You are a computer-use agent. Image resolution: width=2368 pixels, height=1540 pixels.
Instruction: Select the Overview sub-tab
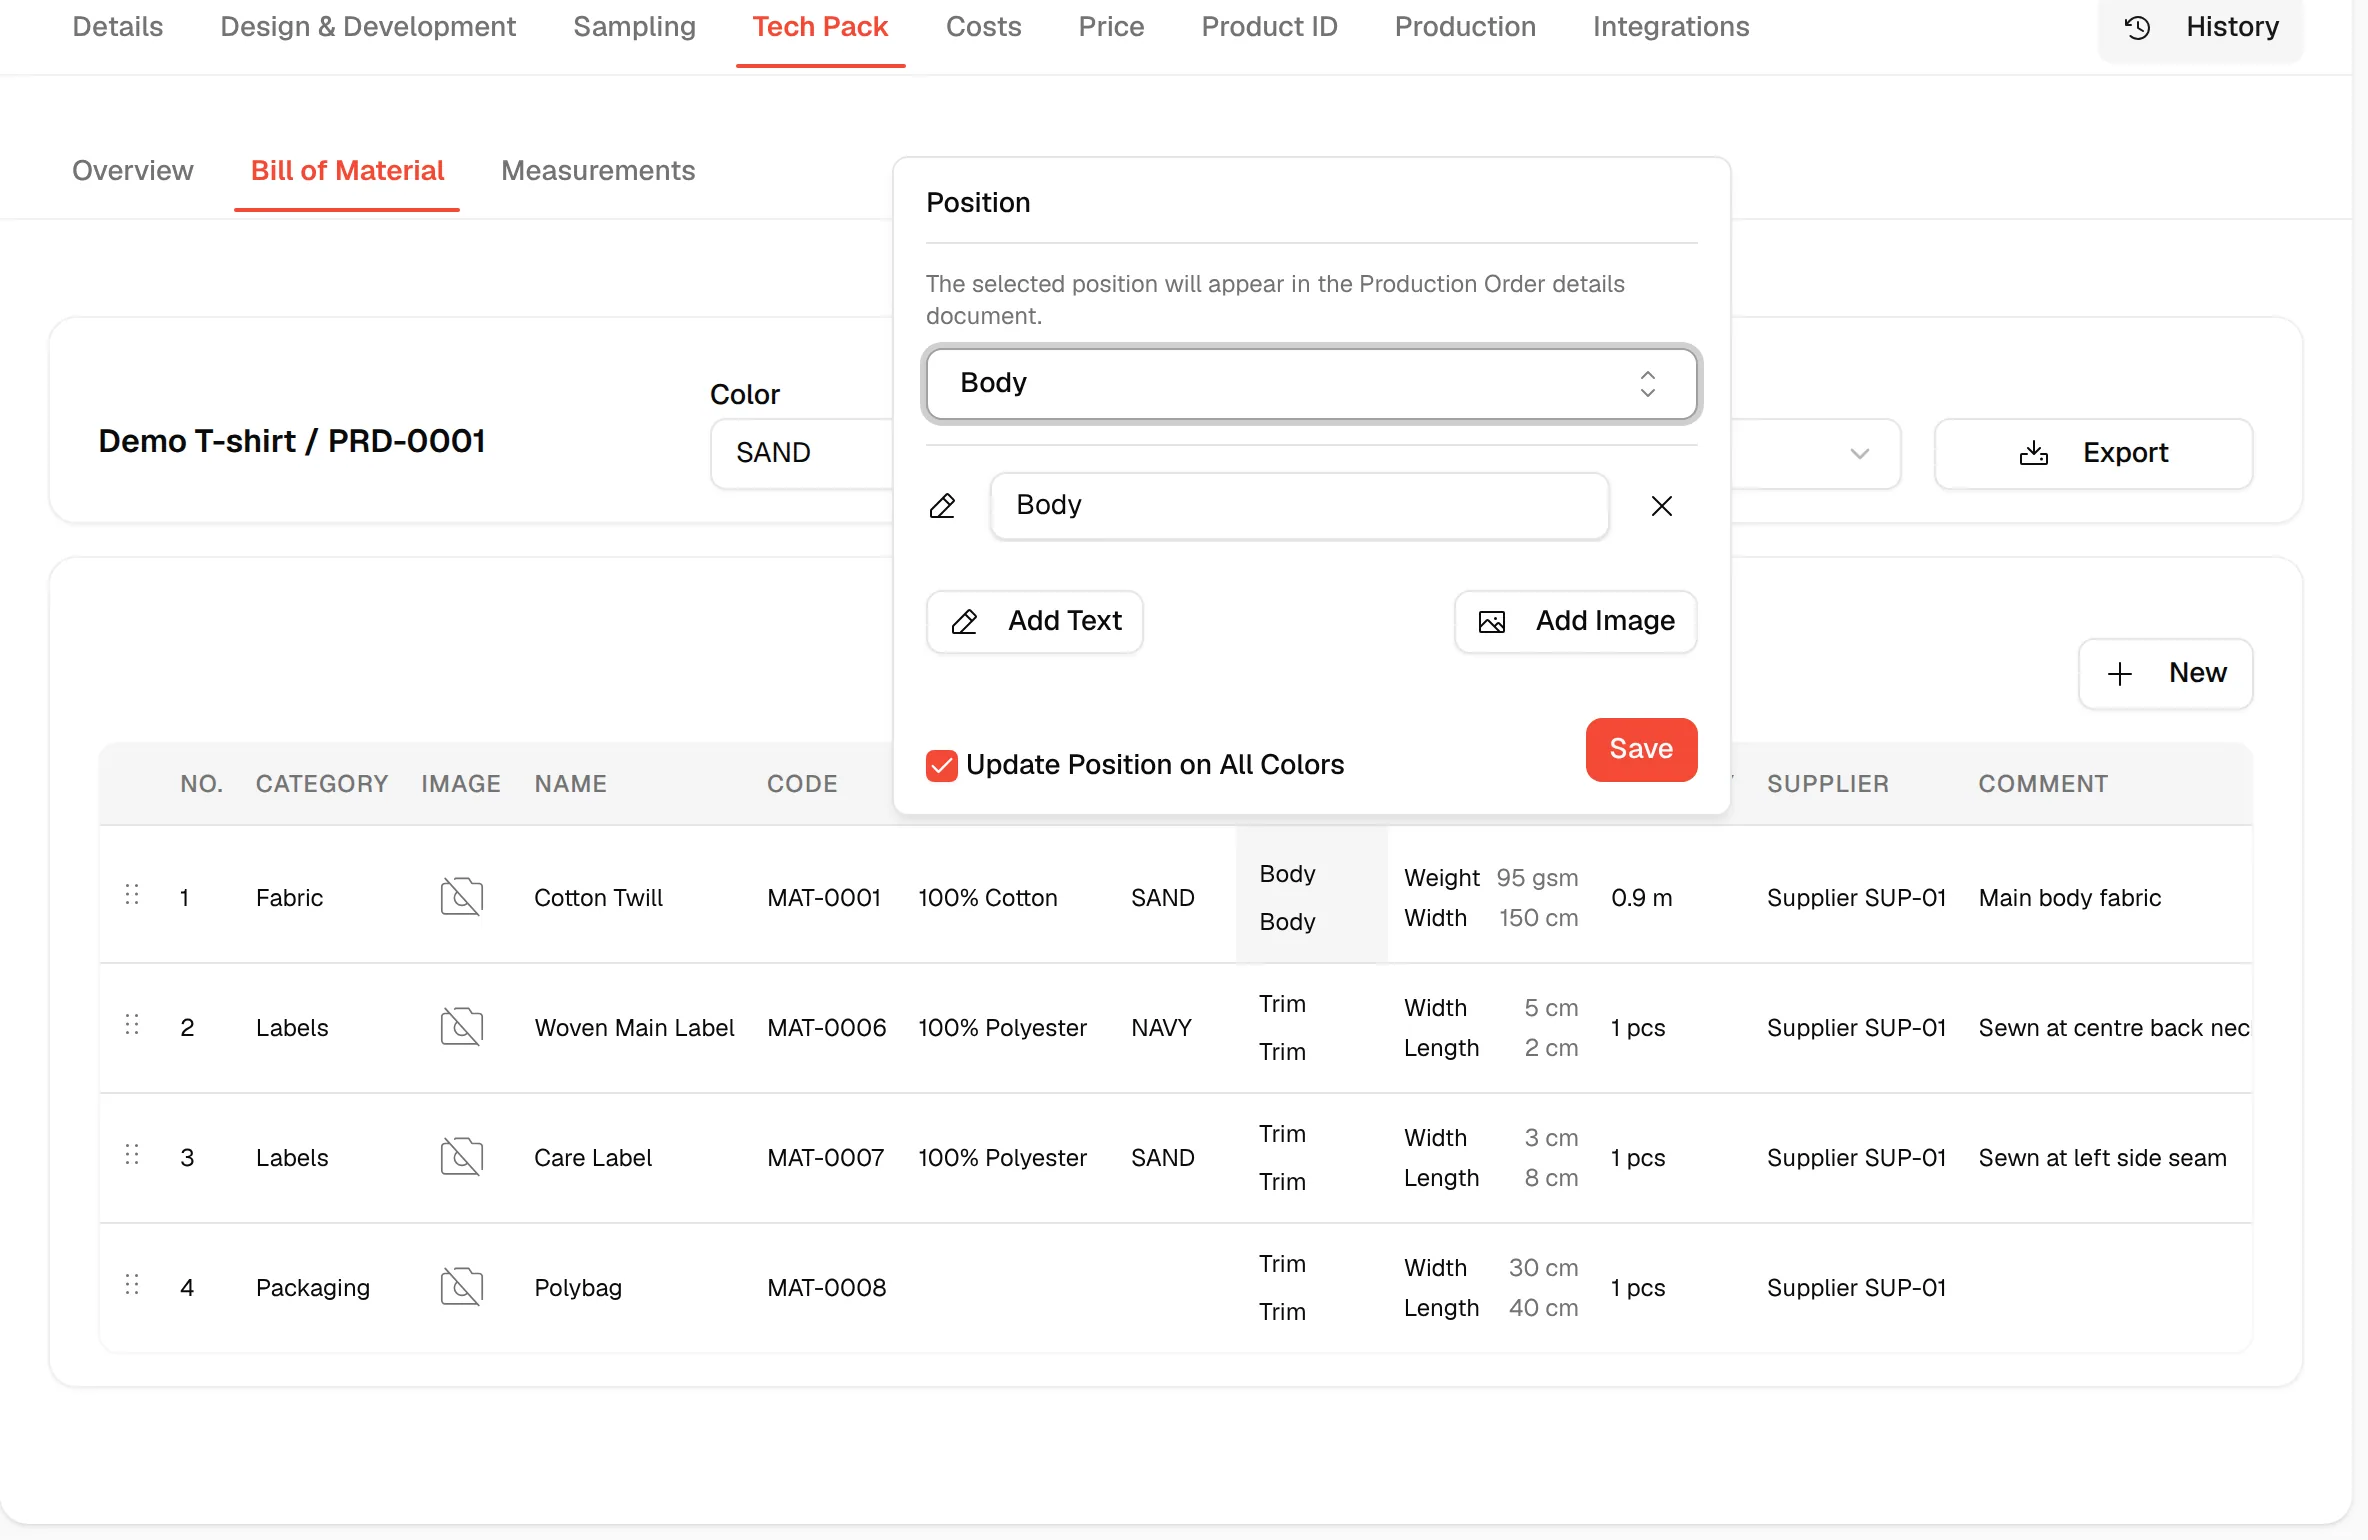(x=133, y=171)
